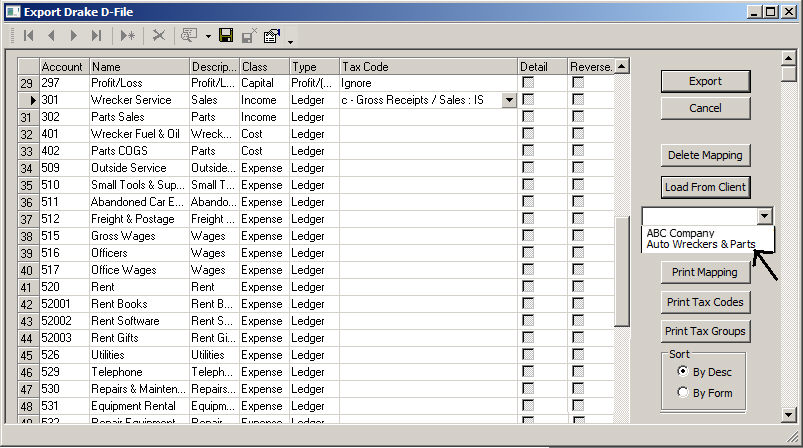Click the Telephone name cell
803x448 pixels.
click(x=139, y=372)
